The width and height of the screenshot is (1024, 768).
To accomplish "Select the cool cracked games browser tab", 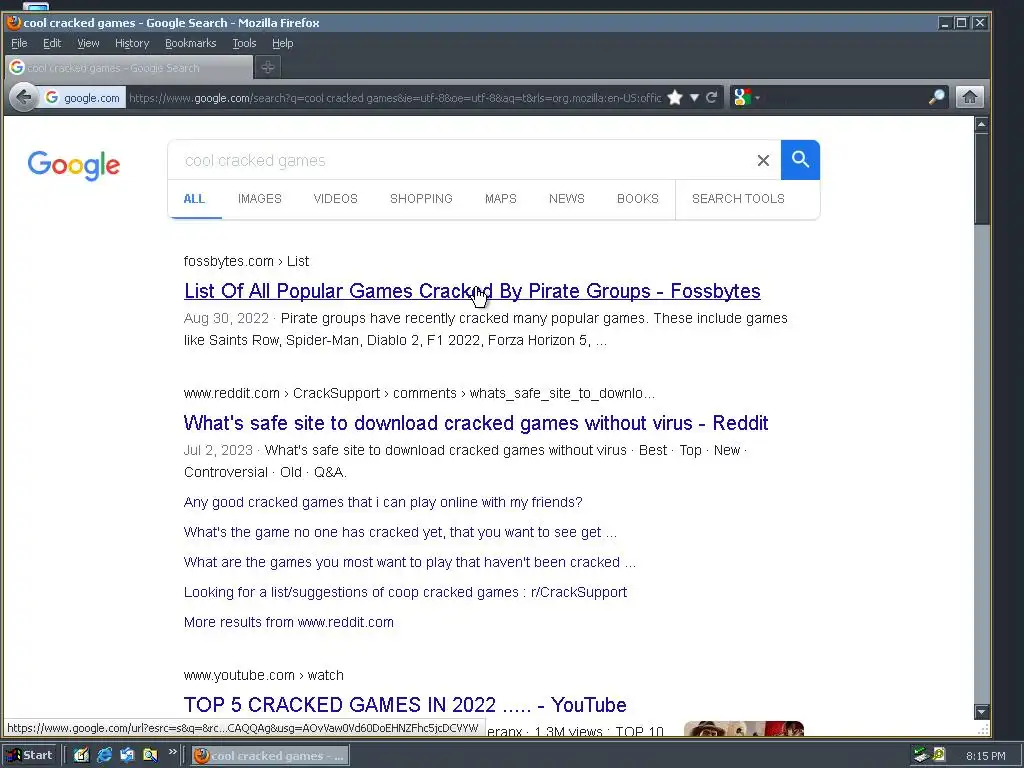I will pyautogui.click(x=129, y=67).
